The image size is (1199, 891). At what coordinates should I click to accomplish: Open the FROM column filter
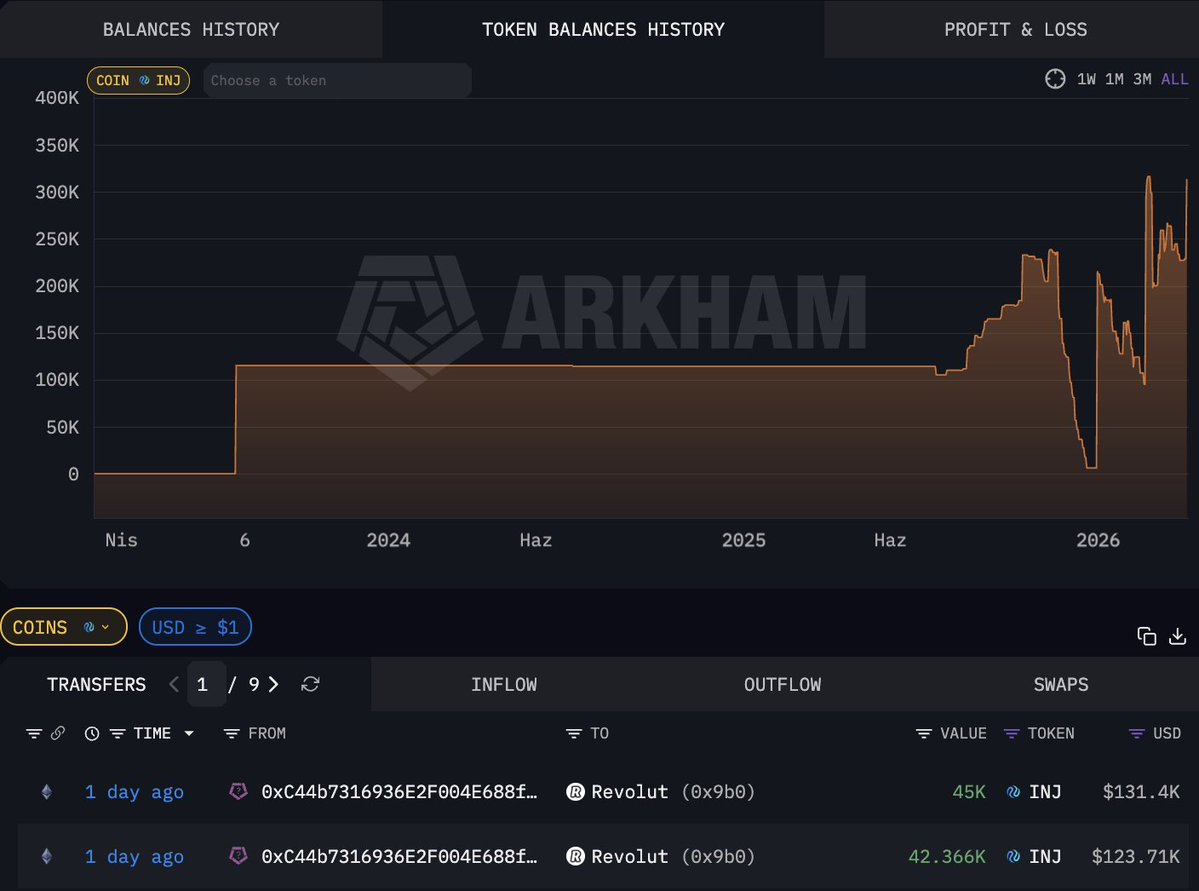[x=231, y=733]
